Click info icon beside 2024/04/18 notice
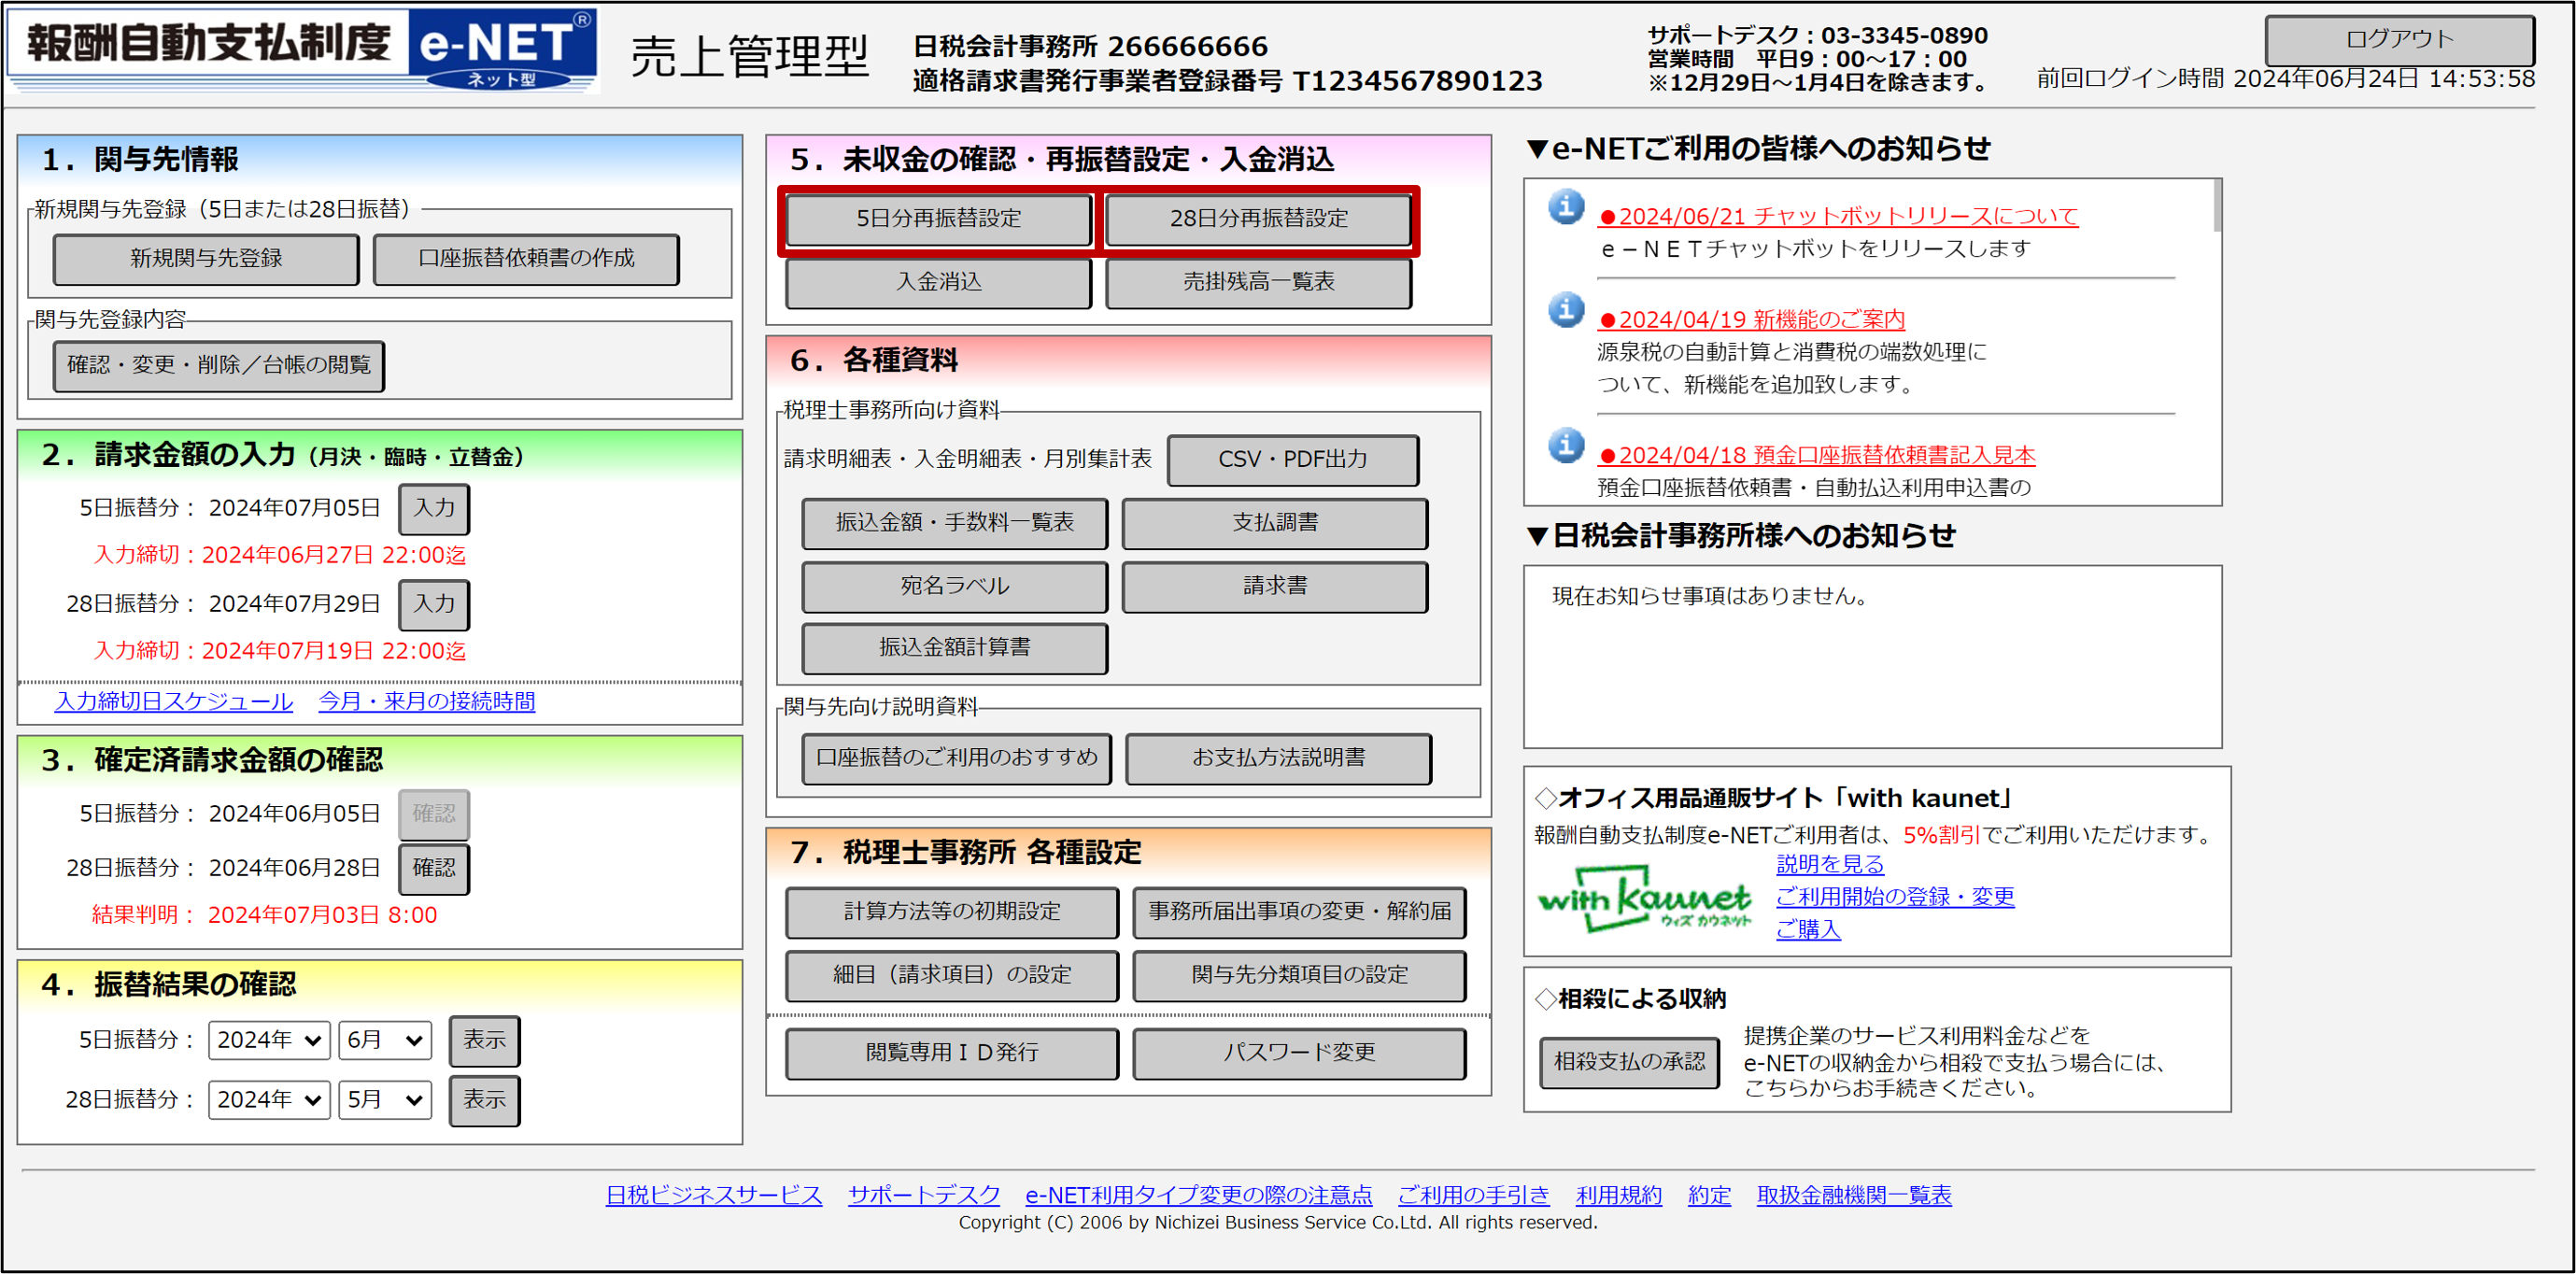The width and height of the screenshot is (2576, 1274). pyautogui.click(x=1566, y=446)
